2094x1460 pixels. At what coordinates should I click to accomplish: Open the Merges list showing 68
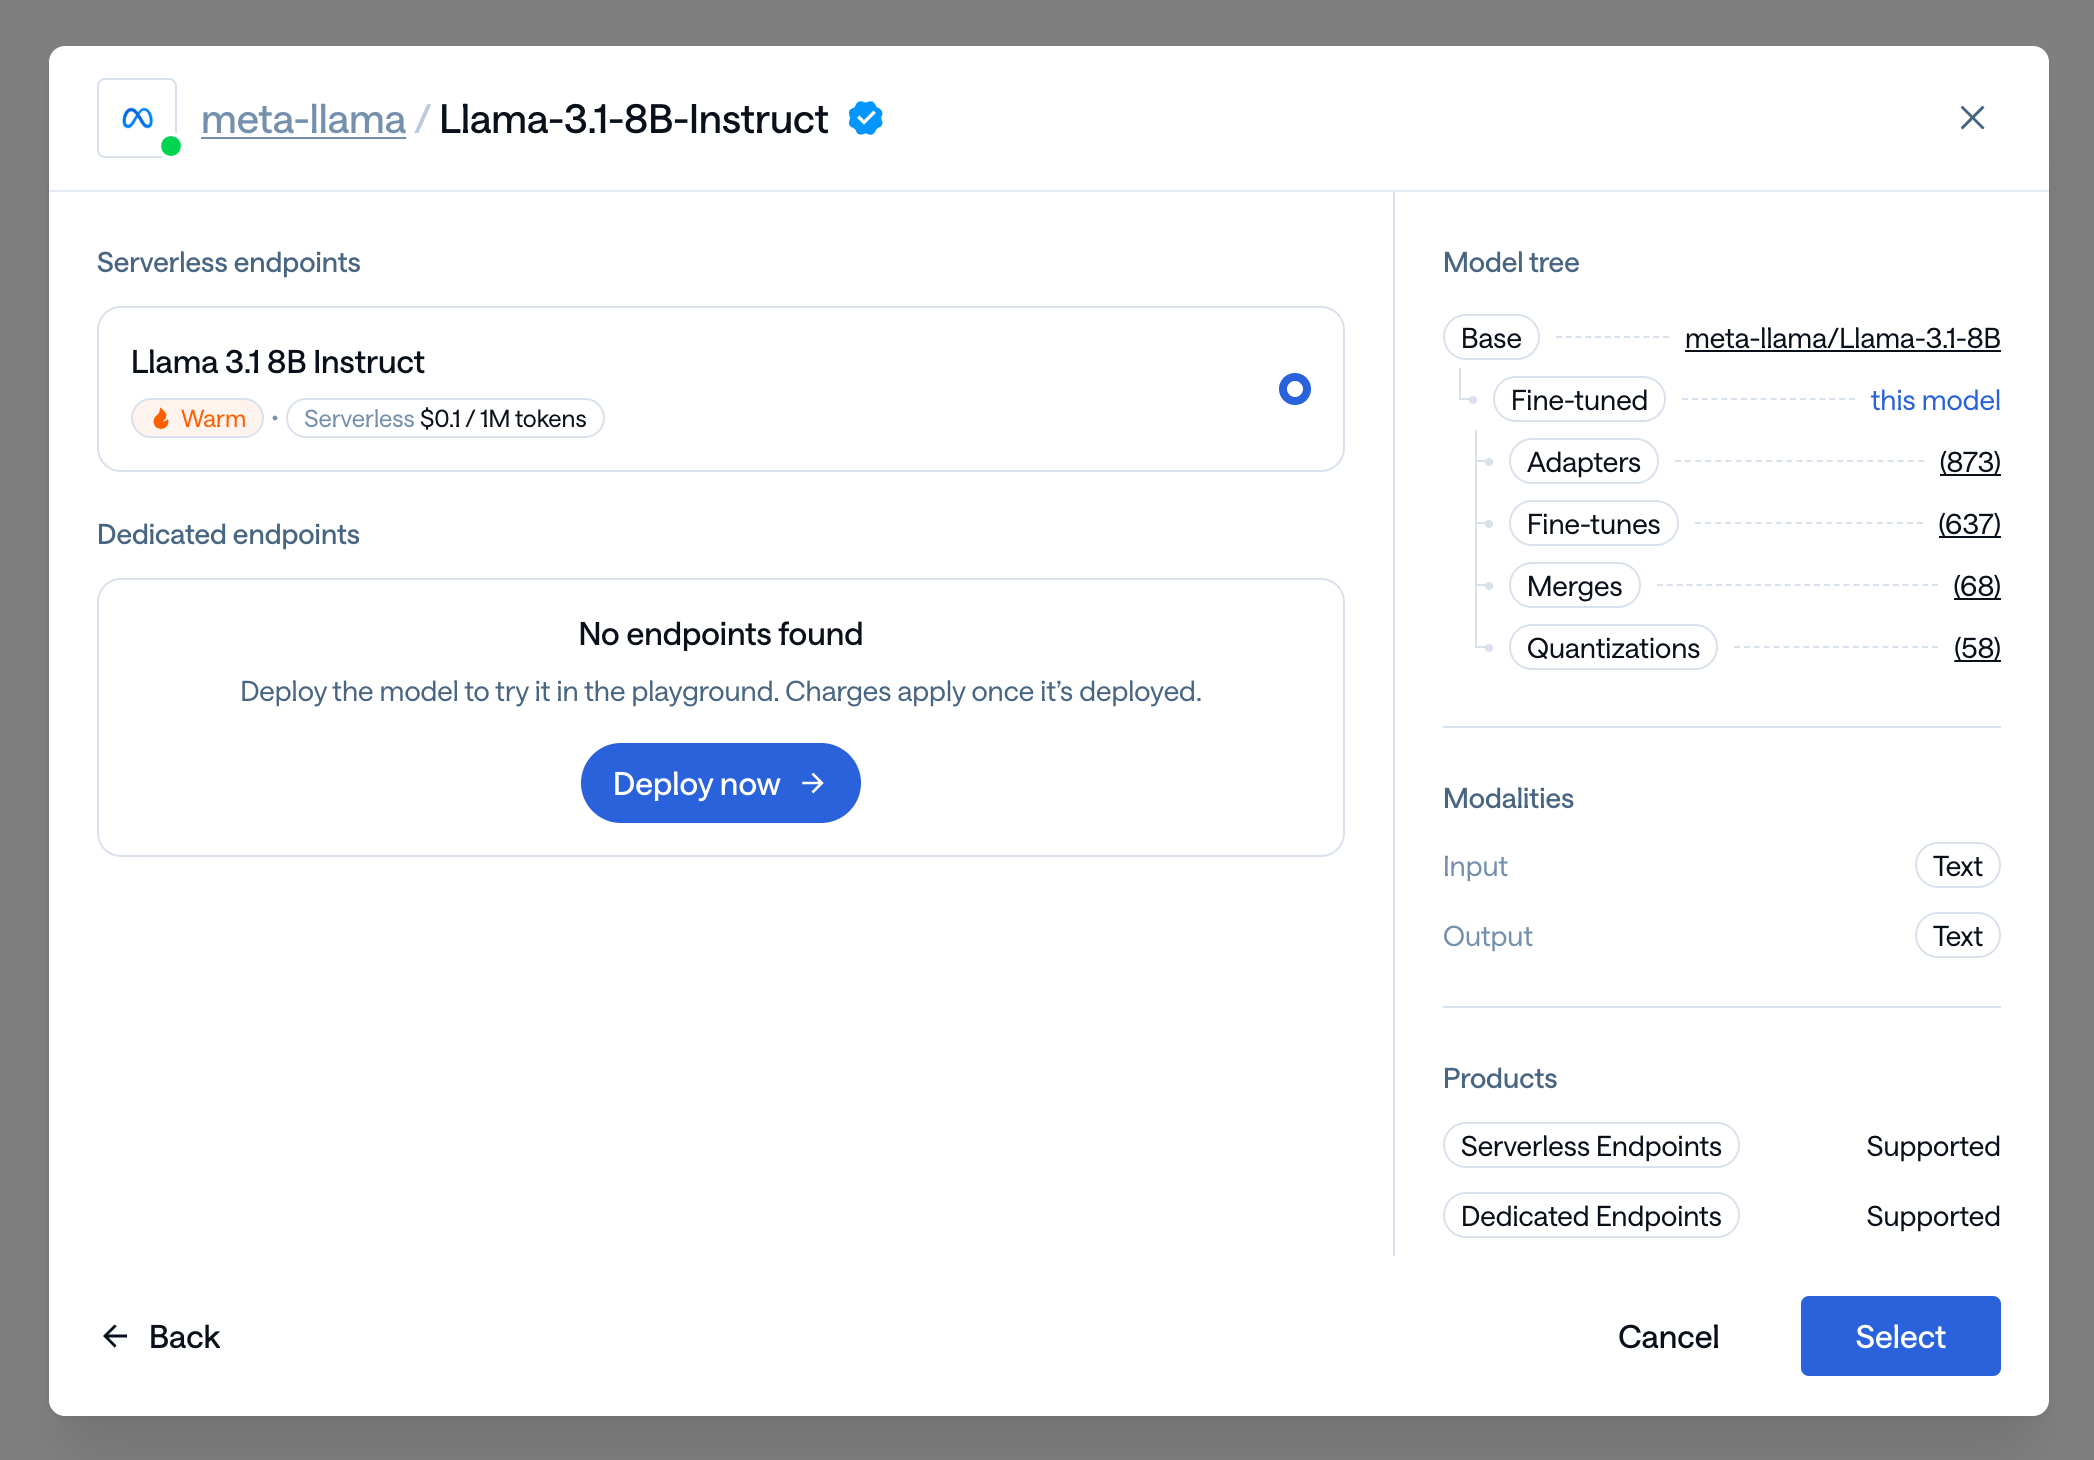pyautogui.click(x=1976, y=586)
